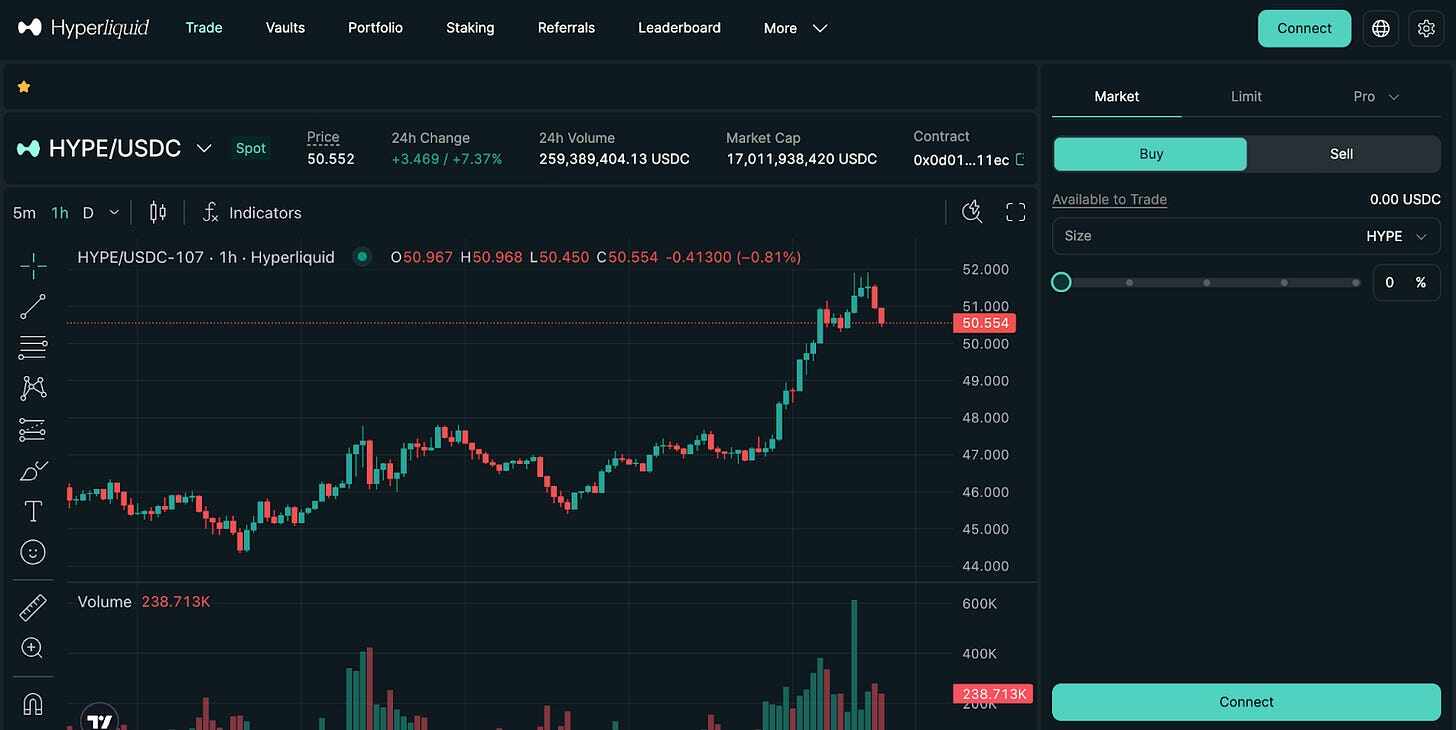Enable magnet snap mode
The width and height of the screenshot is (1456, 730).
[x=32, y=703]
